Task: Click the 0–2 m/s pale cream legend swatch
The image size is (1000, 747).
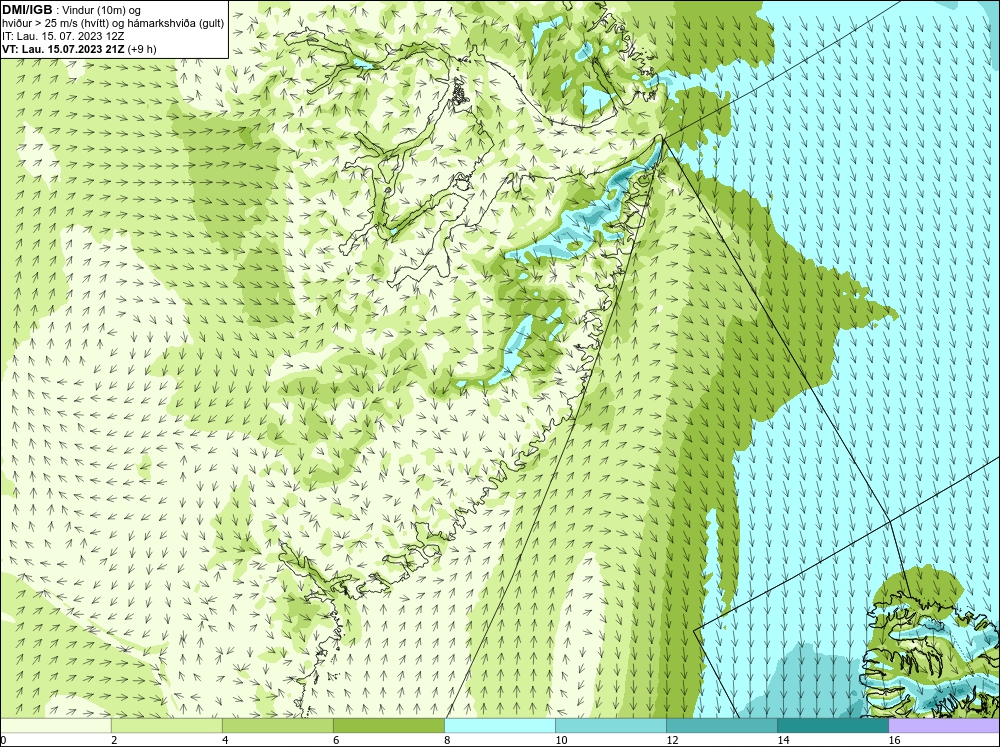Action: pyautogui.click(x=55, y=725)
